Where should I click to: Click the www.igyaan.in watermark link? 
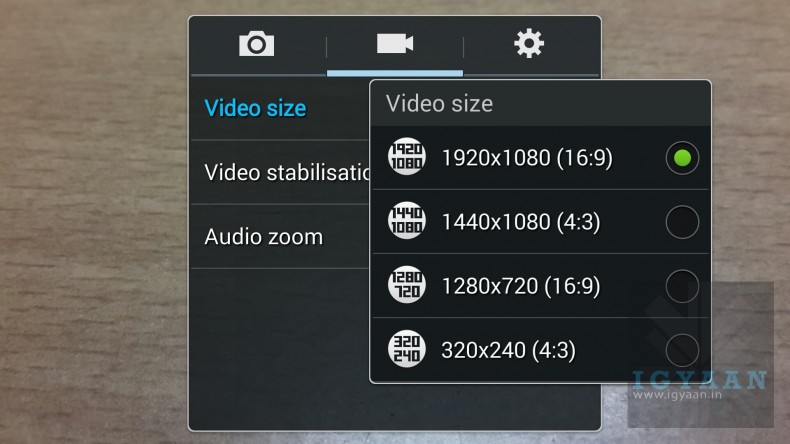point(677,395)
